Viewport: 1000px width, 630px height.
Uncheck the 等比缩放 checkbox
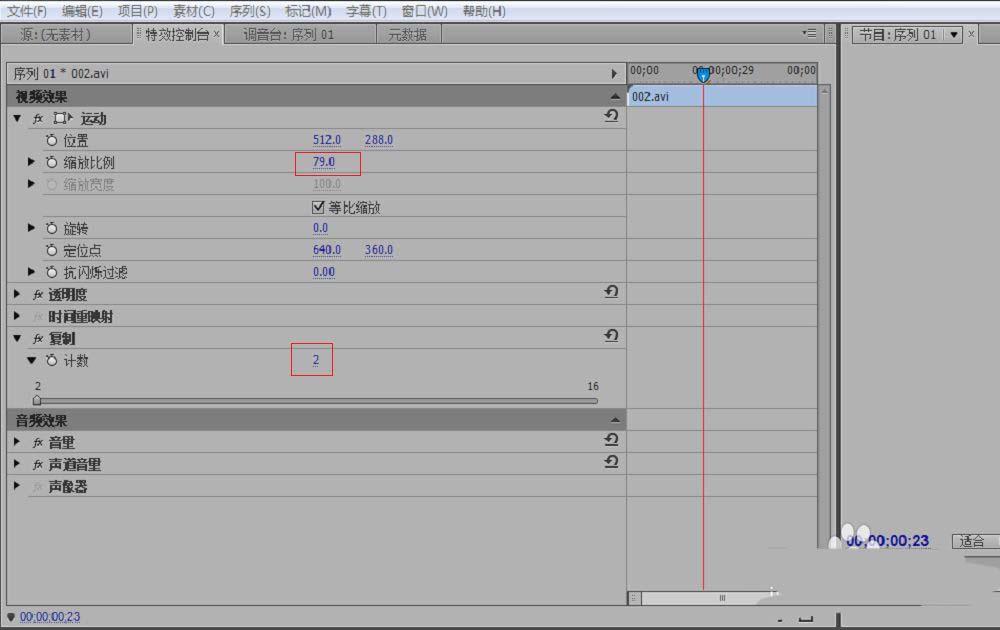pos(319,208)
